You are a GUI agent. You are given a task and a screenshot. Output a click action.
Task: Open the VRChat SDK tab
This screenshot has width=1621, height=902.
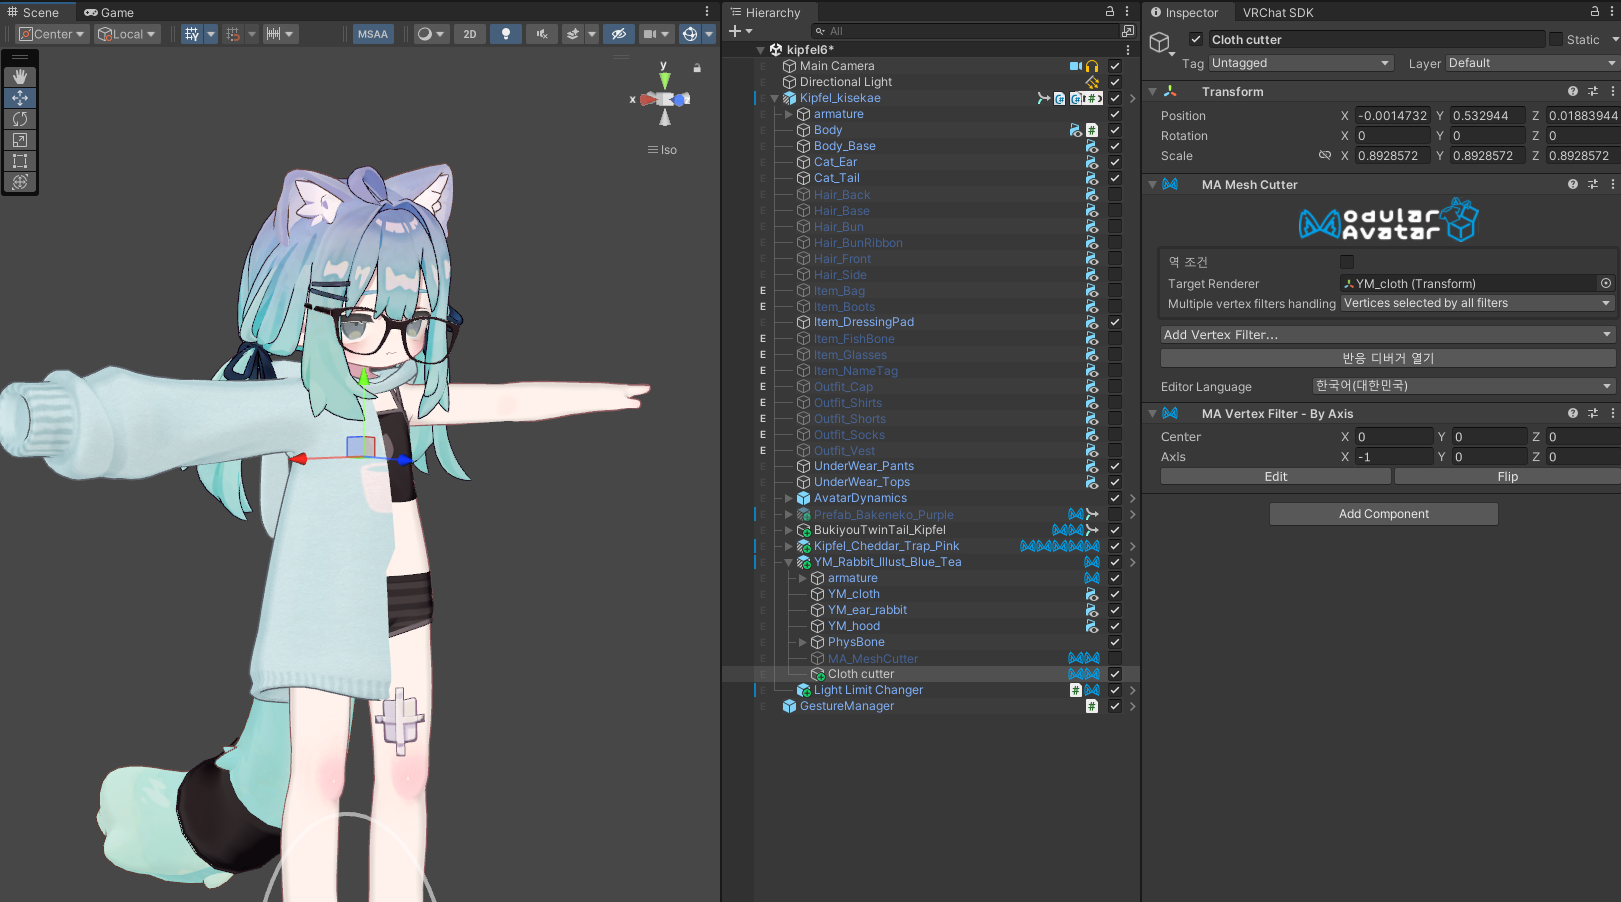point(1278,12)
